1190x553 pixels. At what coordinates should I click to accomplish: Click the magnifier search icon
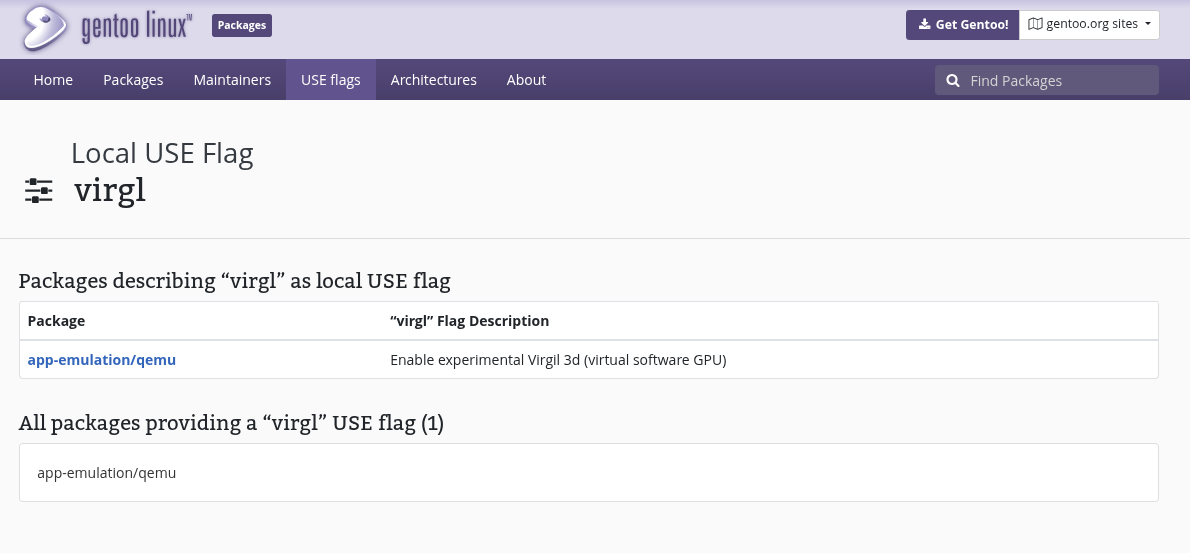pyautogui.click(x=953, y=80)
